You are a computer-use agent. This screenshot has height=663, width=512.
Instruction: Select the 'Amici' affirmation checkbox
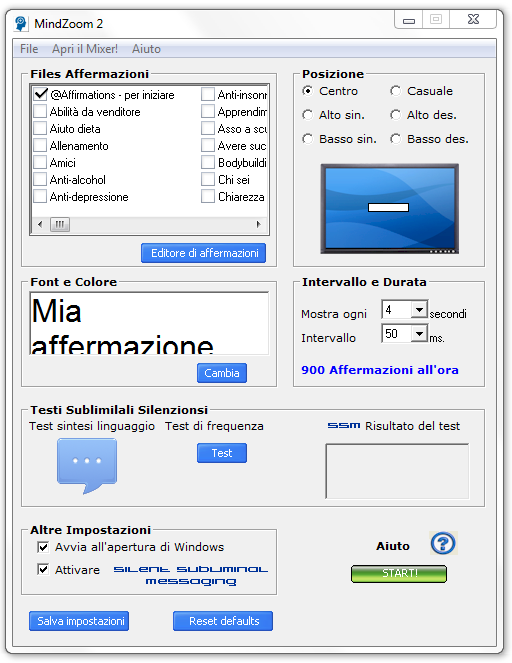coord(40,162)
